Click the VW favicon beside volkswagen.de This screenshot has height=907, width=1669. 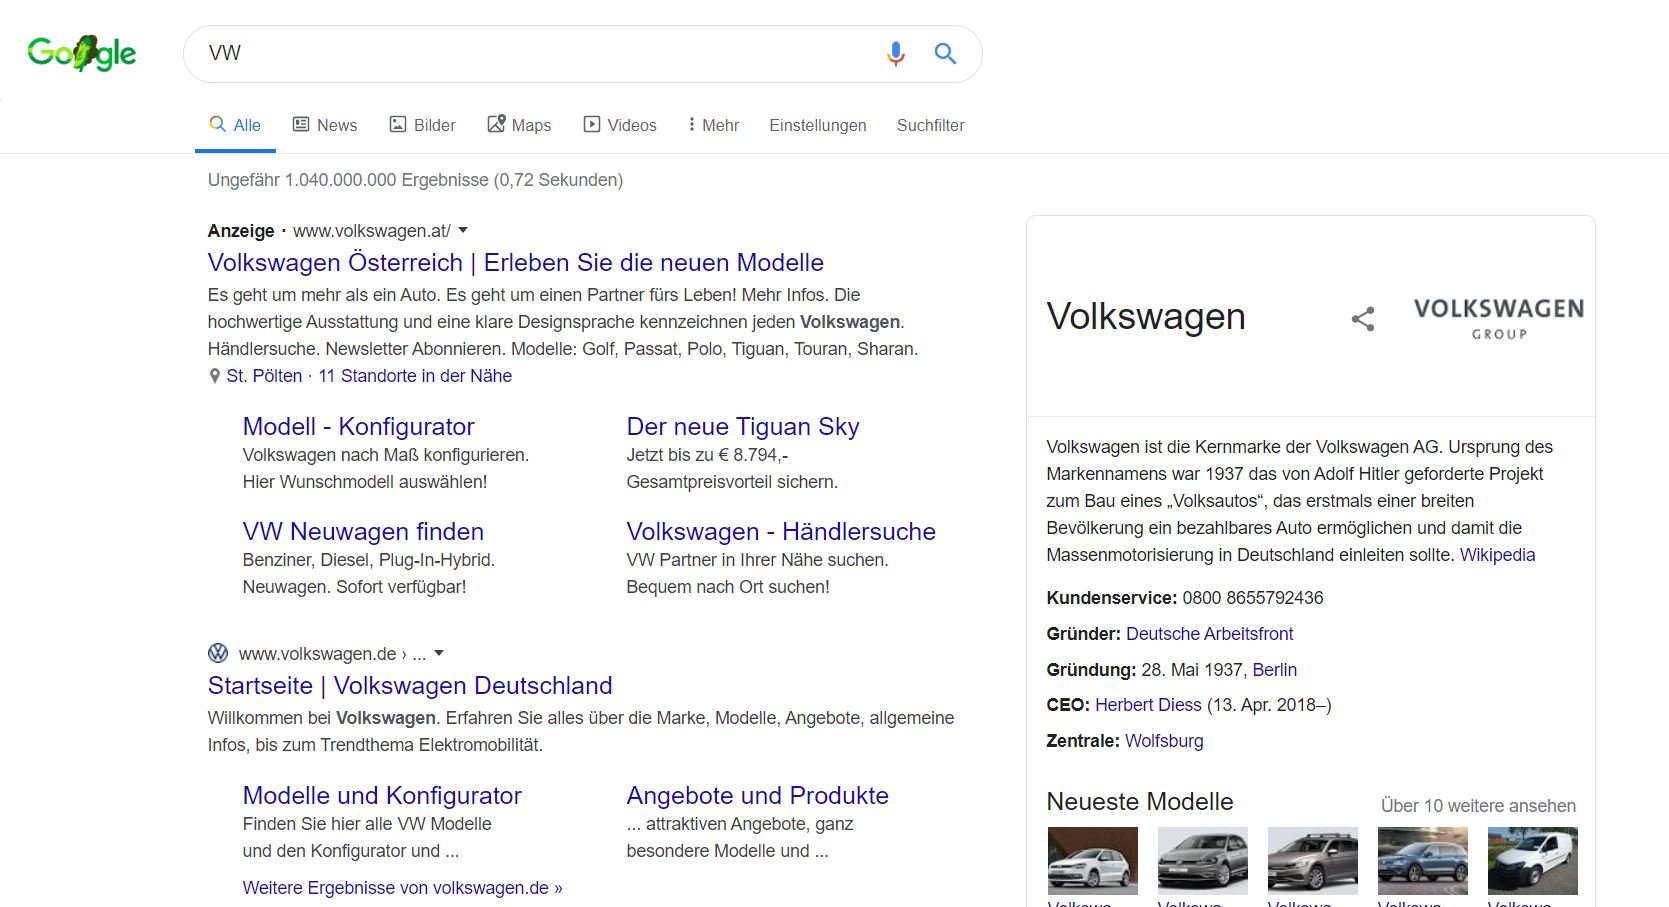[218, 654]
